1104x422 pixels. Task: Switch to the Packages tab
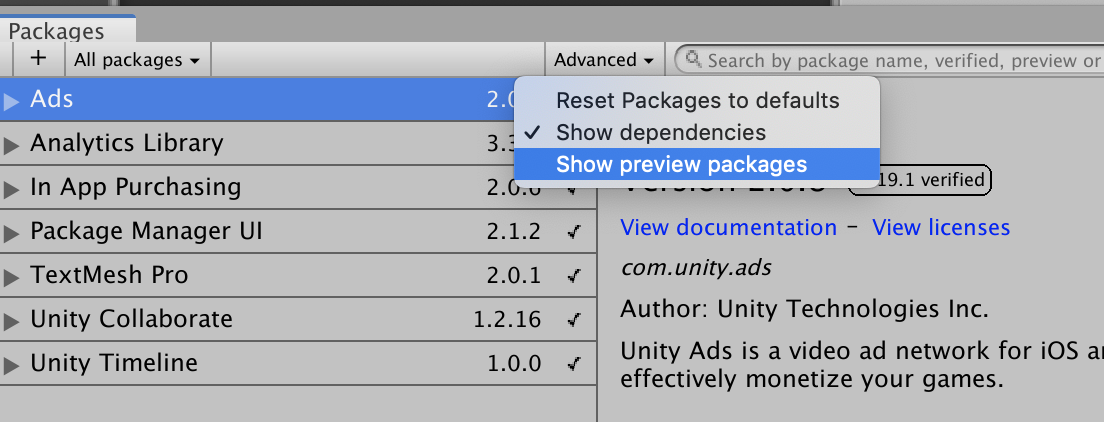pos(56,32)
